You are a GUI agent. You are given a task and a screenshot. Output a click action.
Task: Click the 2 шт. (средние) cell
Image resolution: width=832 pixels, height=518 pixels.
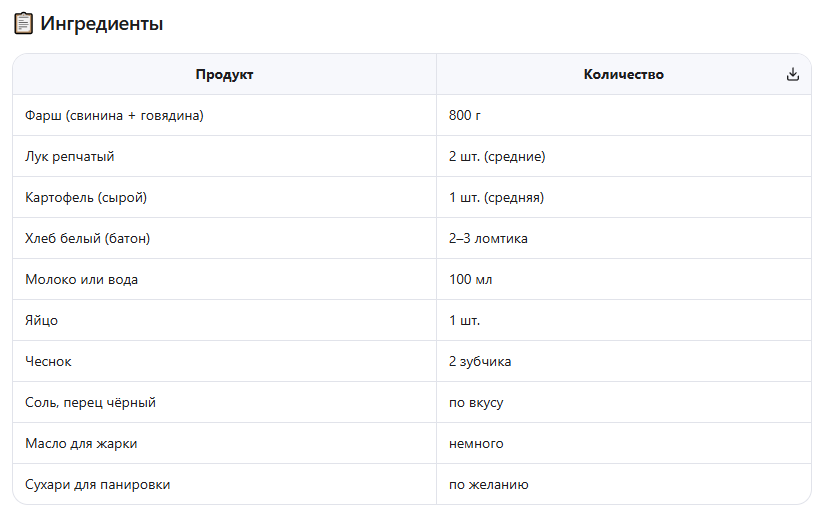point(497,157)
